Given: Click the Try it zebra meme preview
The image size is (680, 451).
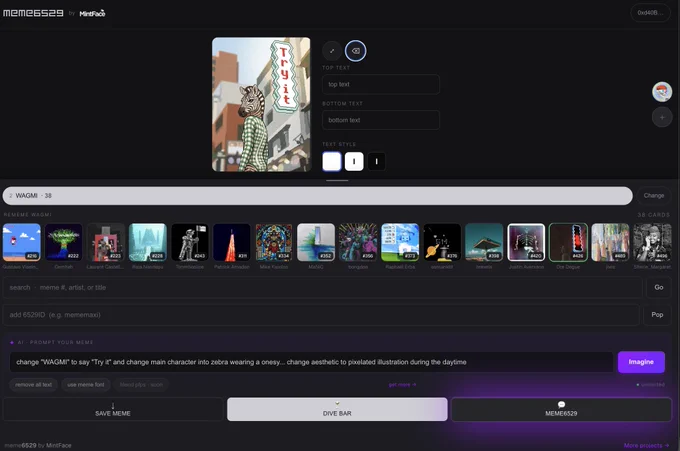Looking at the screenshot, I should pyautogui.click(x=261, y=105).
